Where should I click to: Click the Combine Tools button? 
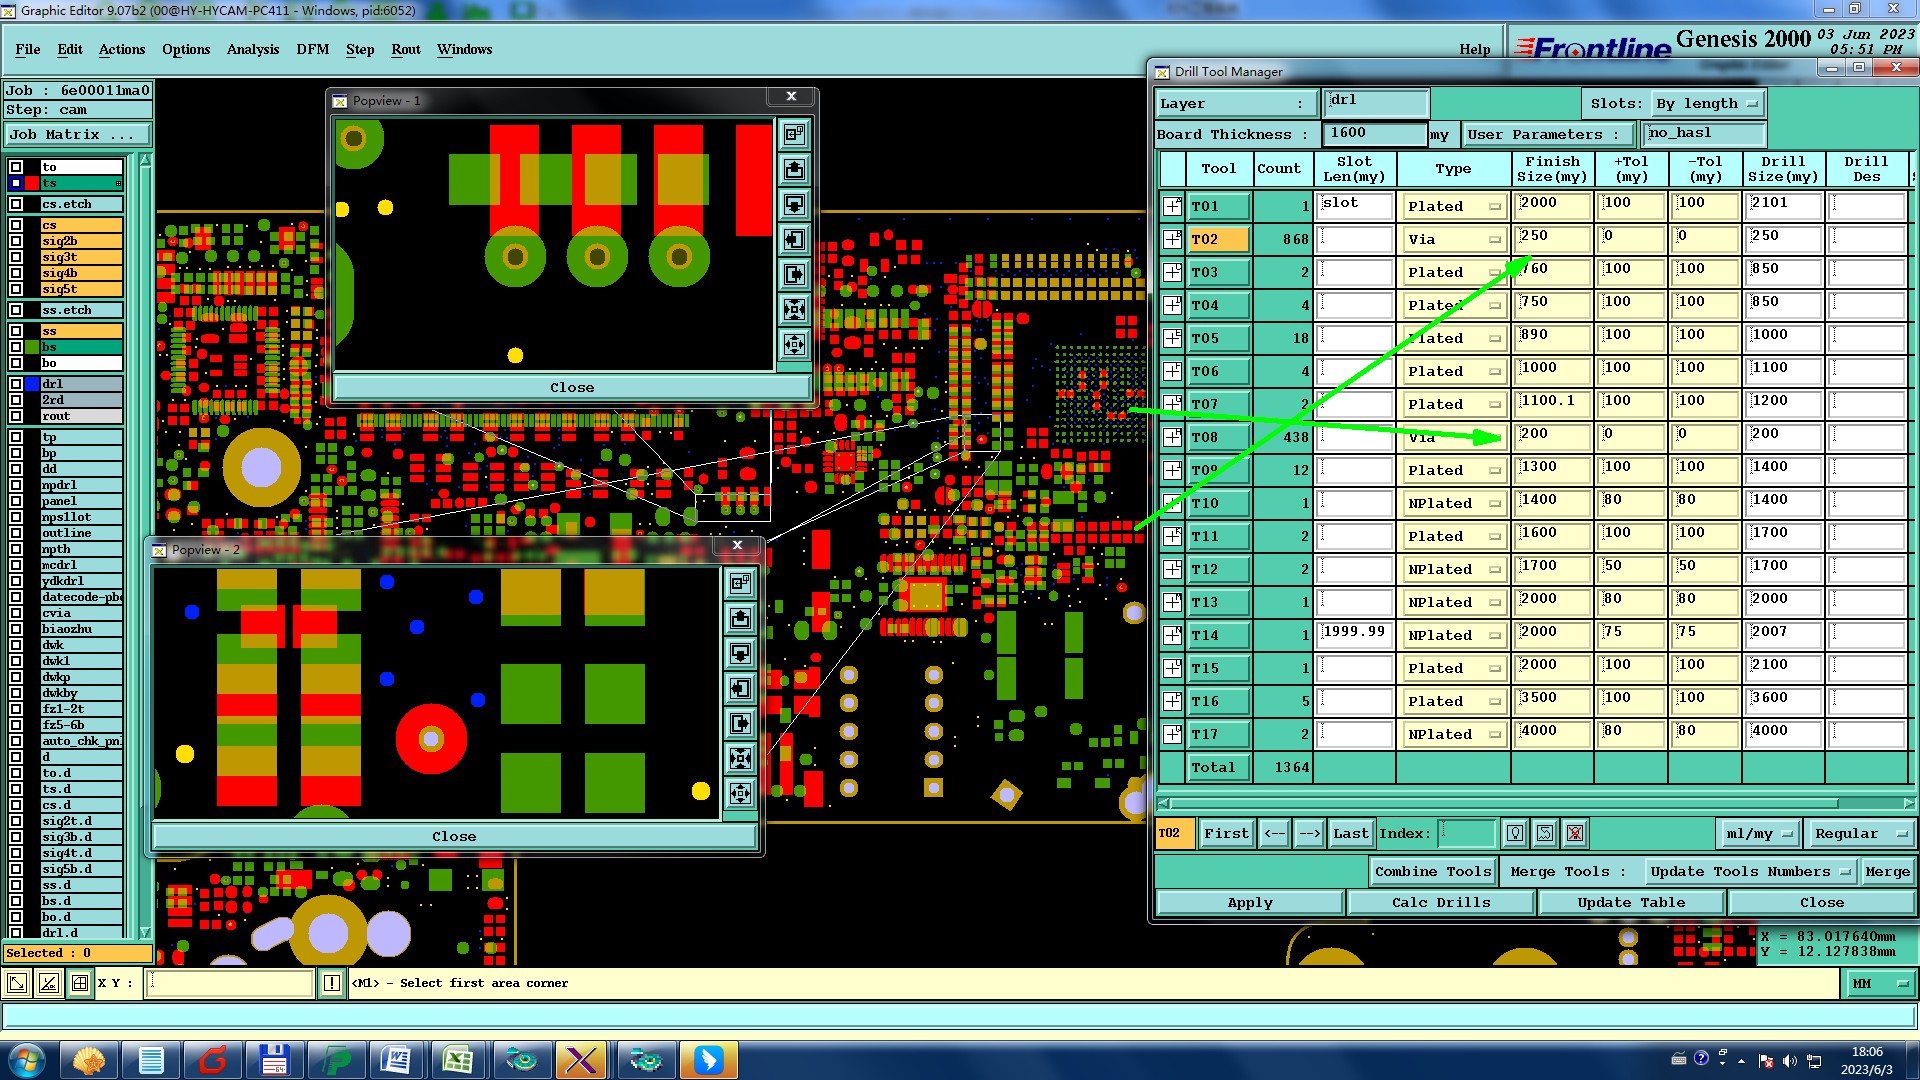1433,872
